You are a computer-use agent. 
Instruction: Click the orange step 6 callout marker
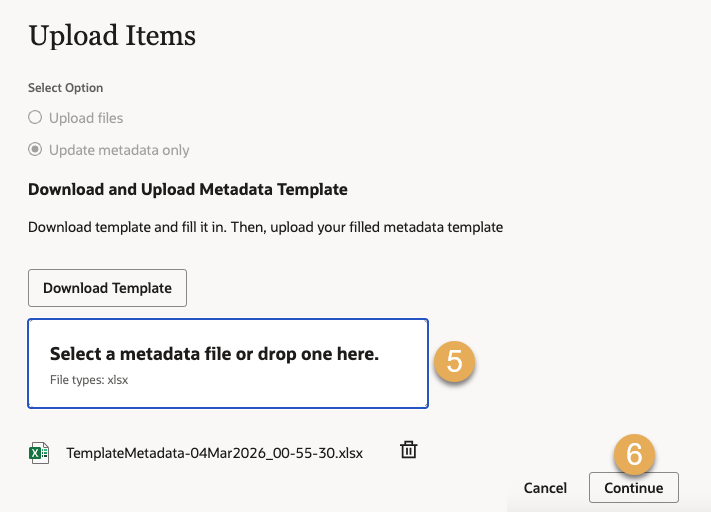633,455
